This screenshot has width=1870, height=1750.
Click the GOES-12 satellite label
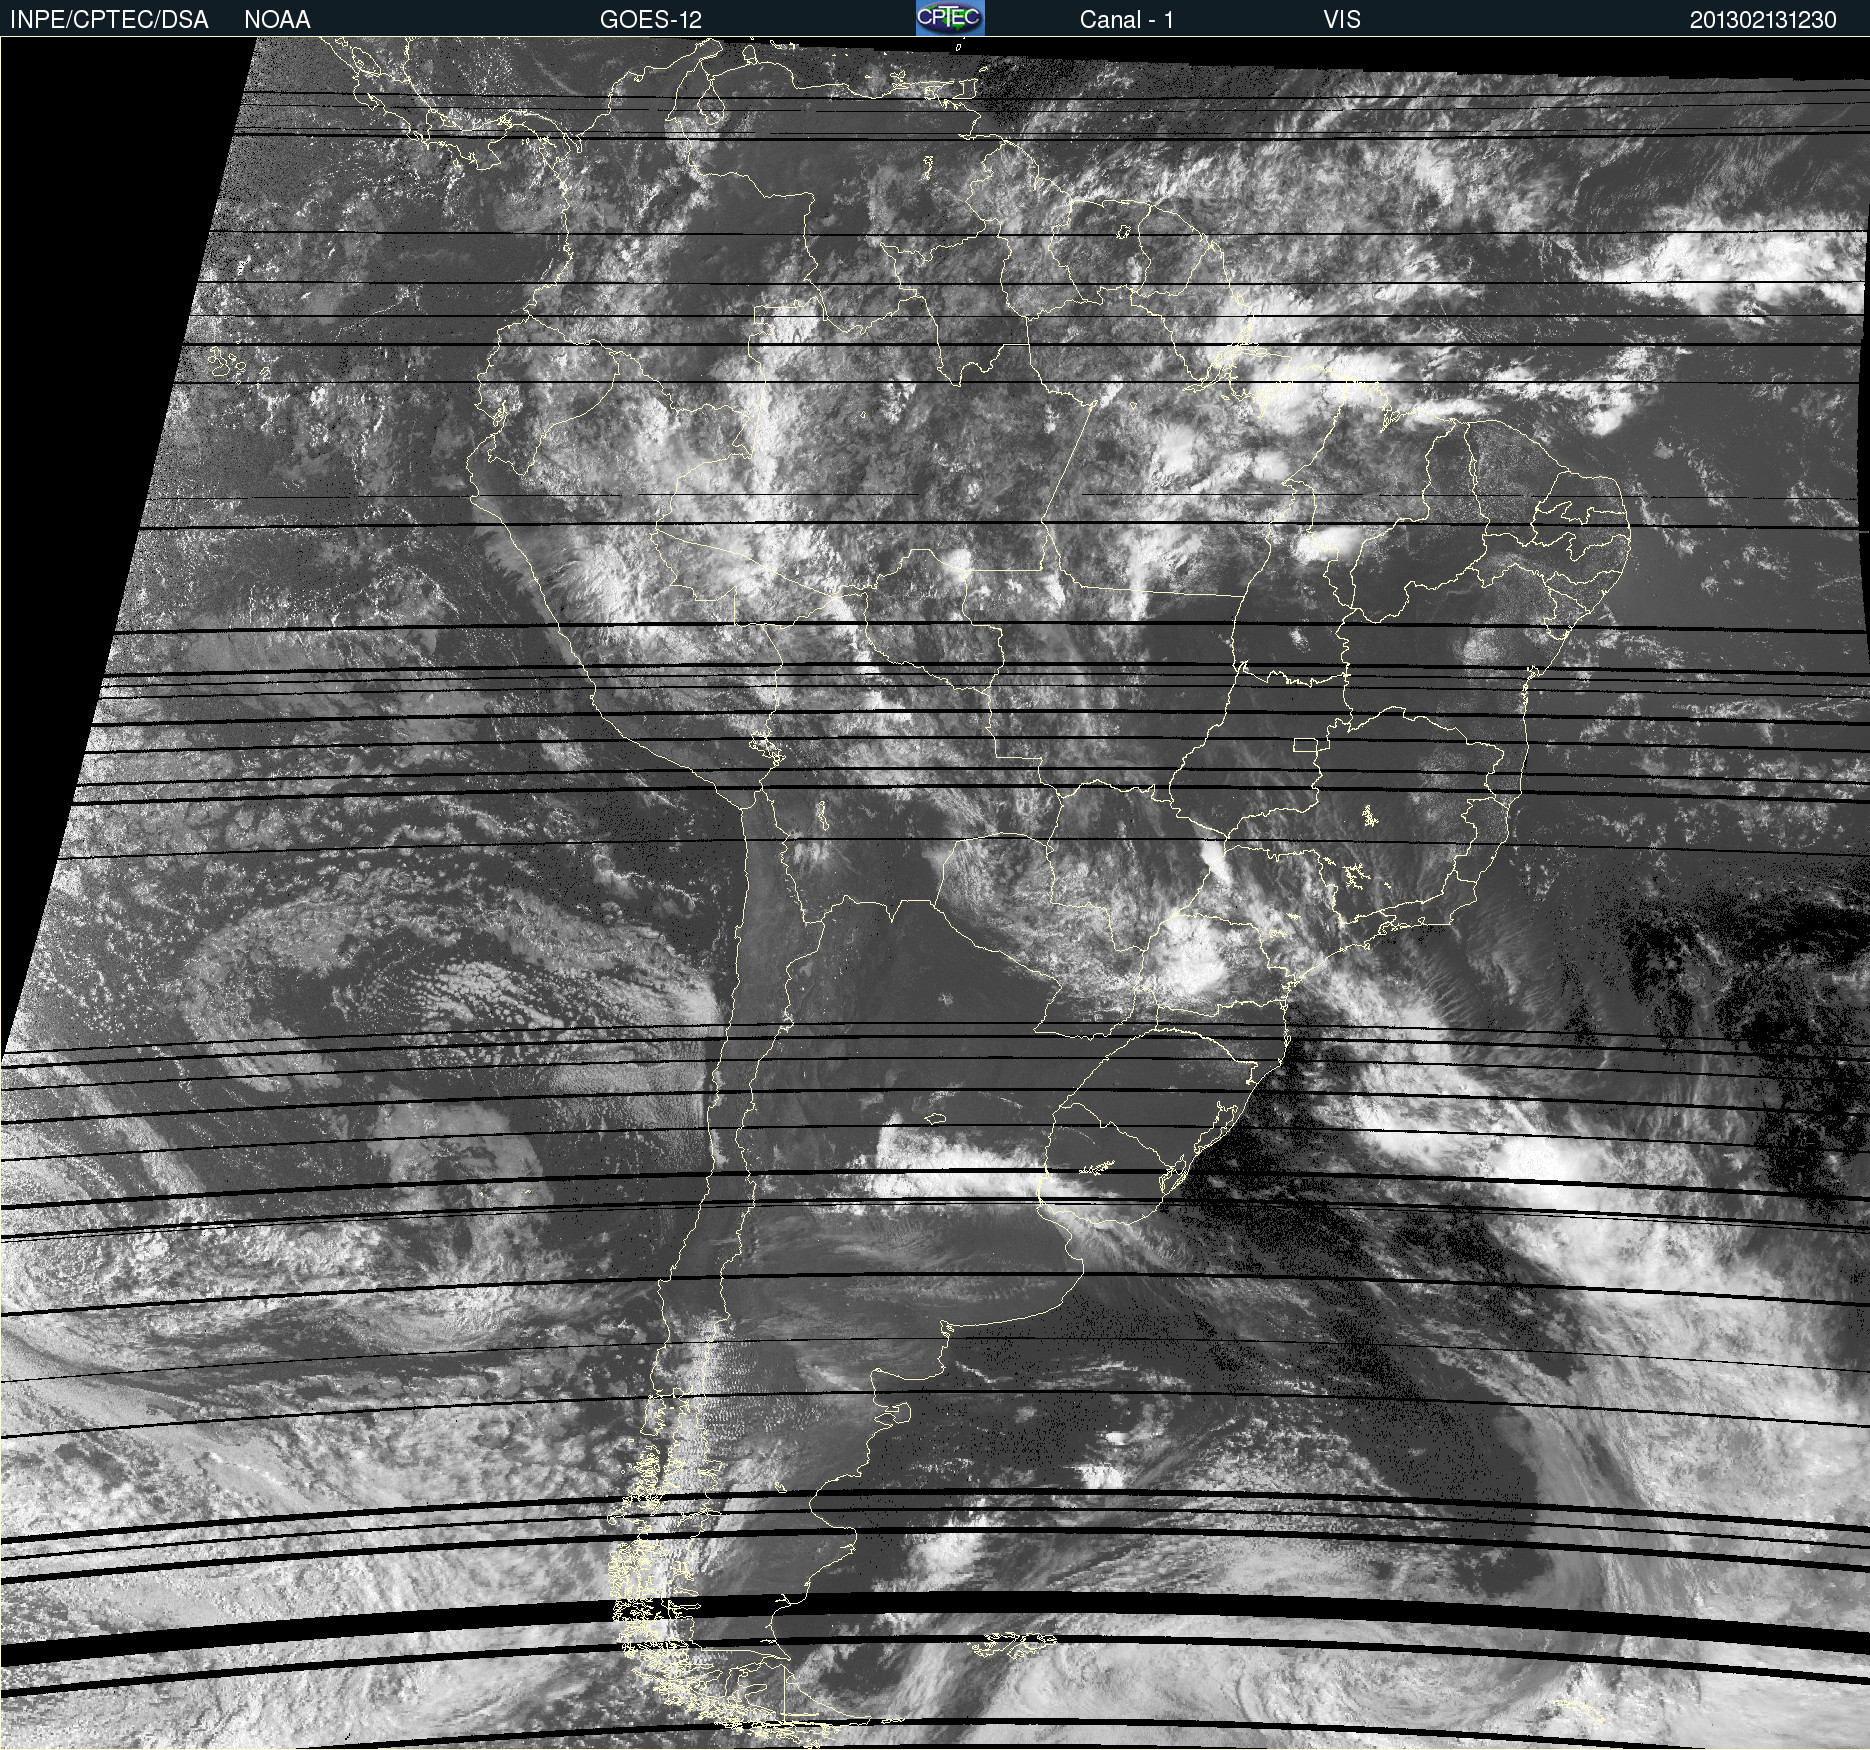click(651, 20)
